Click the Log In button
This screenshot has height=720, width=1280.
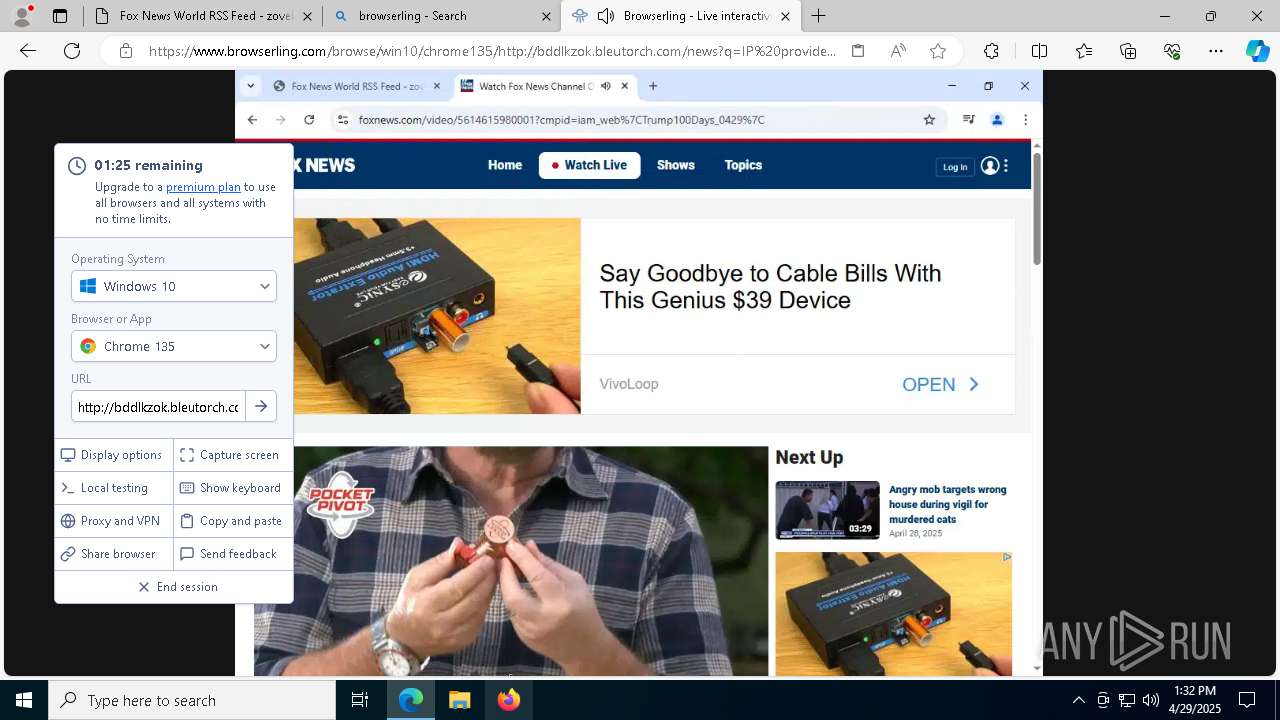[955, 167]
